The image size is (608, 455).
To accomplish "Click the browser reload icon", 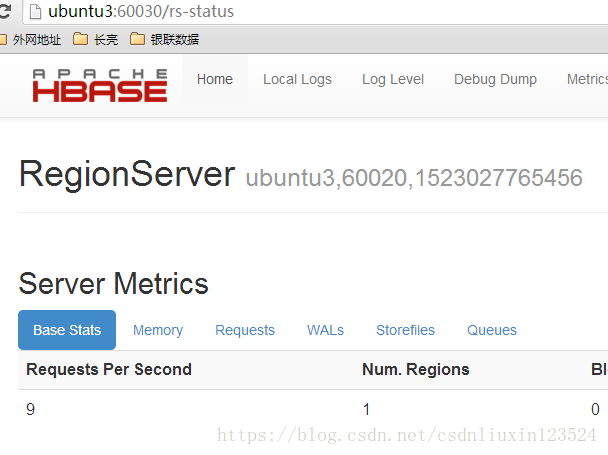I will (x=5, y=11).
